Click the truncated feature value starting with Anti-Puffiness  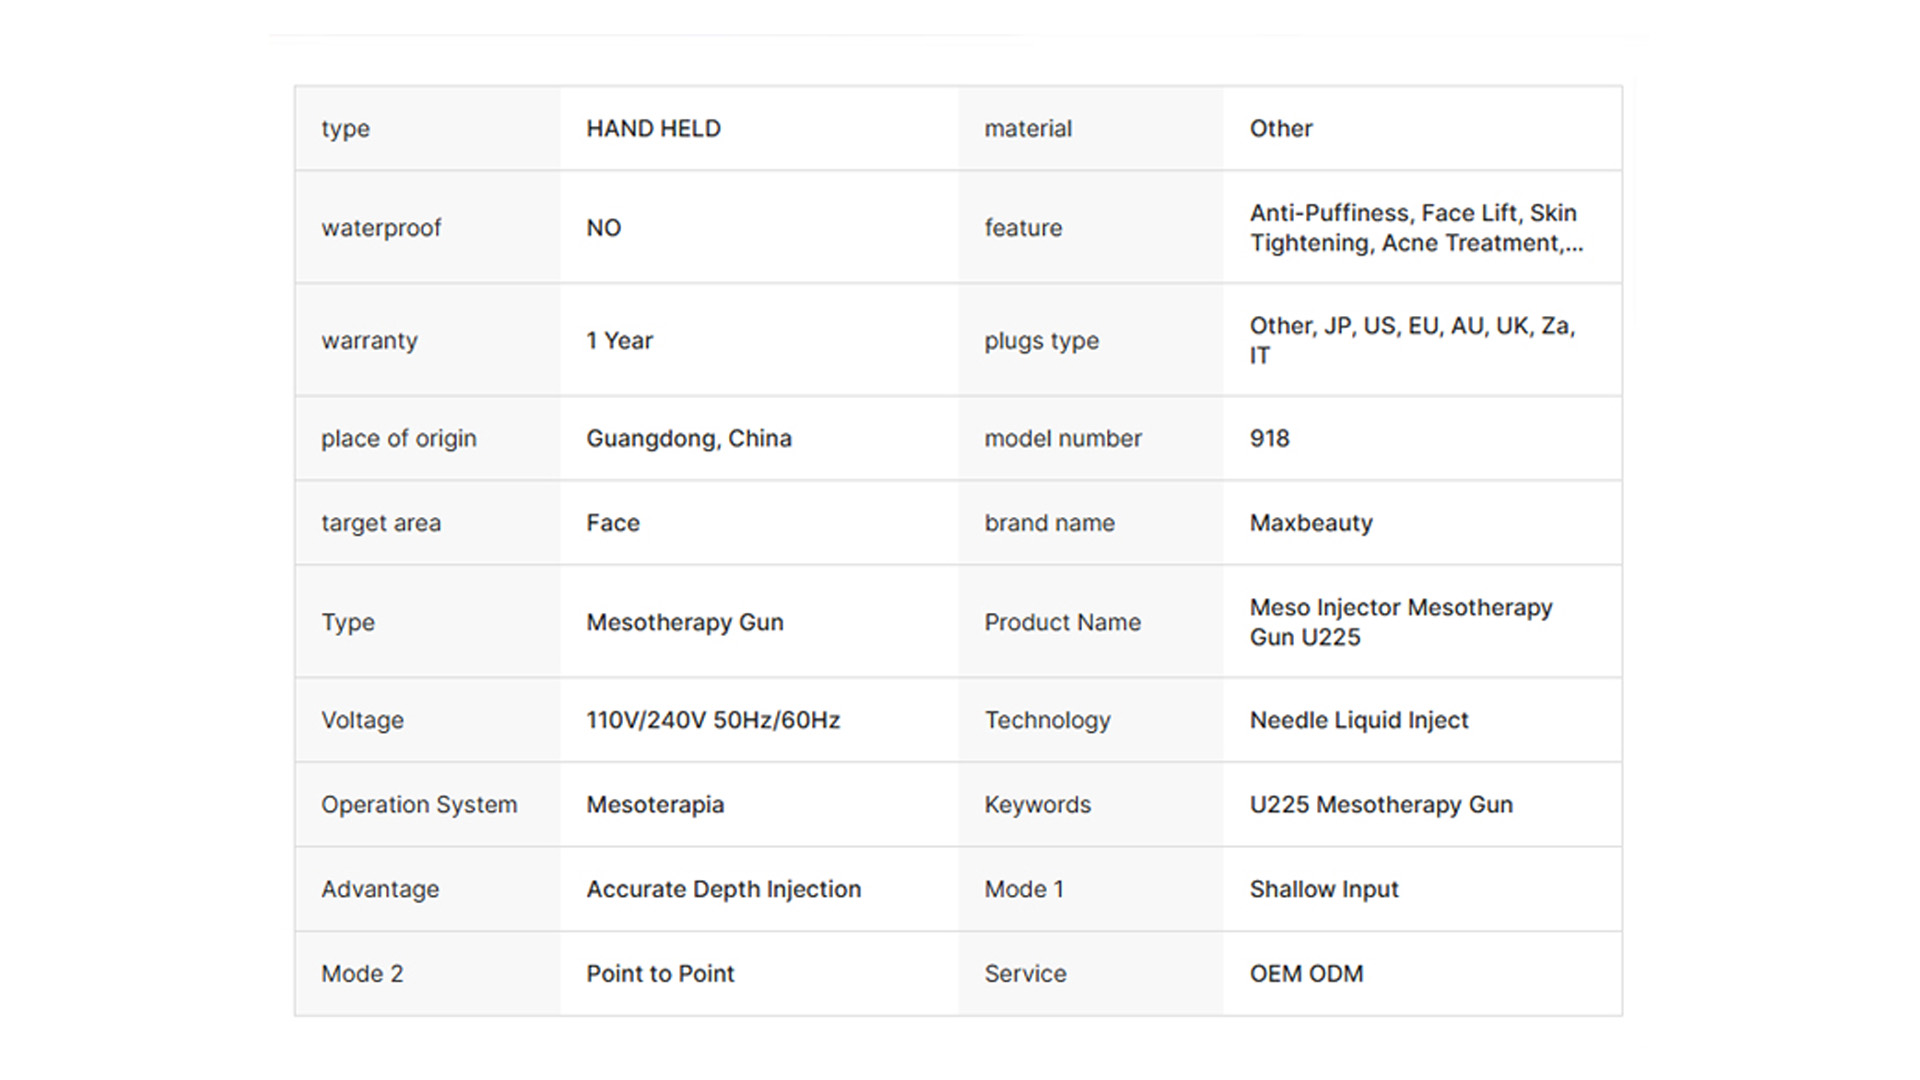pos(1415,228)
